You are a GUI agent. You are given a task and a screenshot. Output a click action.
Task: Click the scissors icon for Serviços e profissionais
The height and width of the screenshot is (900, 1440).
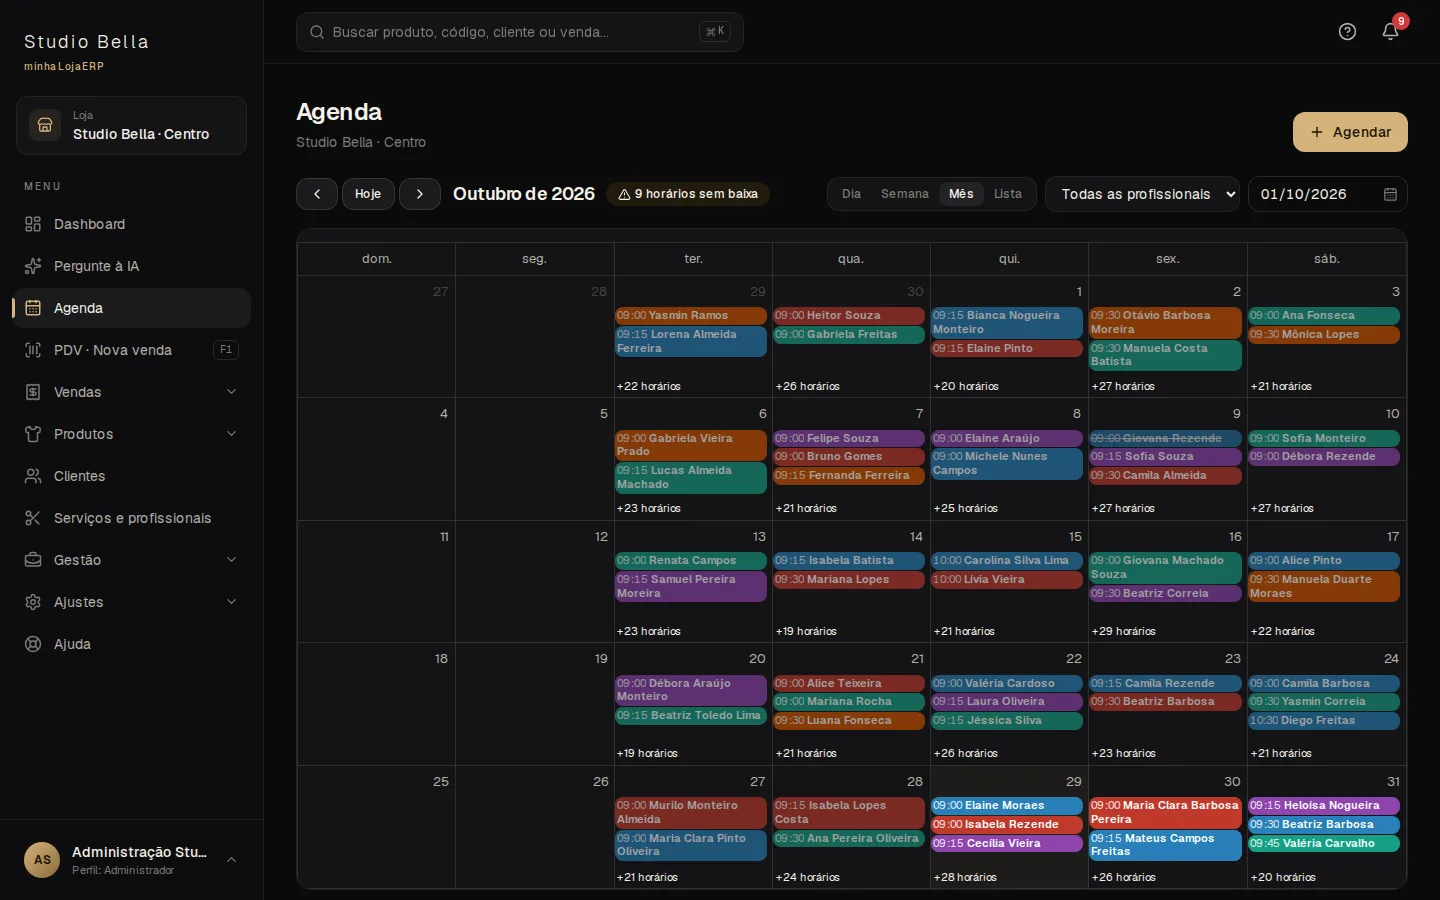point(33,518)
